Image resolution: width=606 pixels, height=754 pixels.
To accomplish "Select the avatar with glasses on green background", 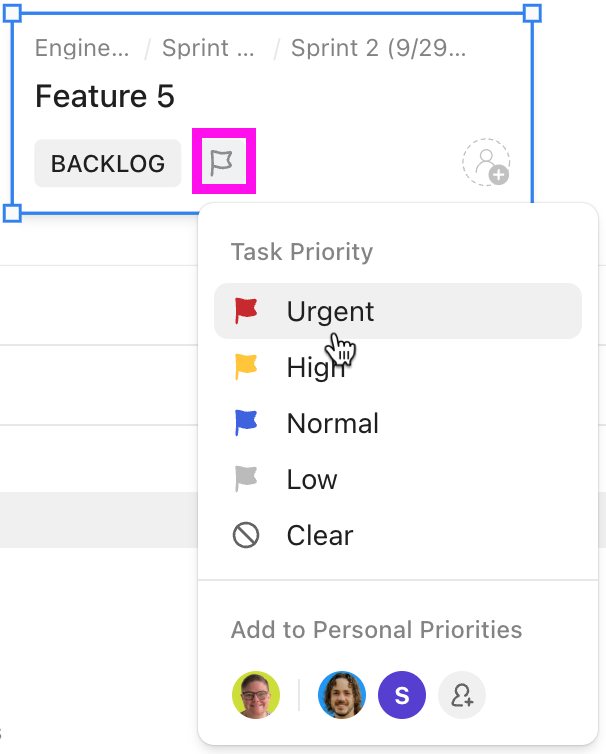I will 256,695.
